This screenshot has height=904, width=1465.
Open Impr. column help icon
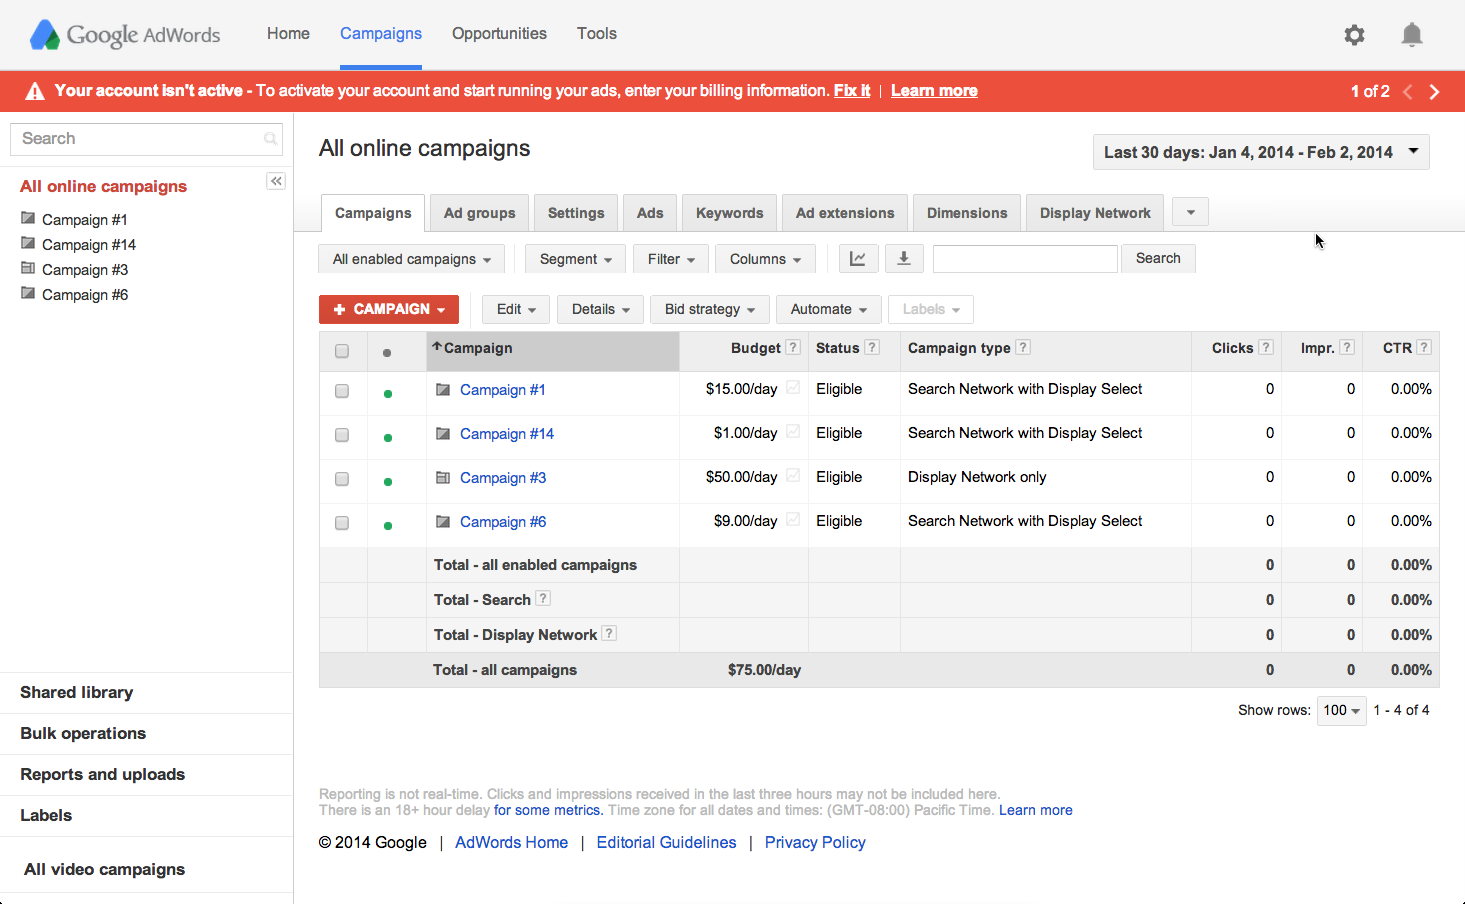[1347, 347]
